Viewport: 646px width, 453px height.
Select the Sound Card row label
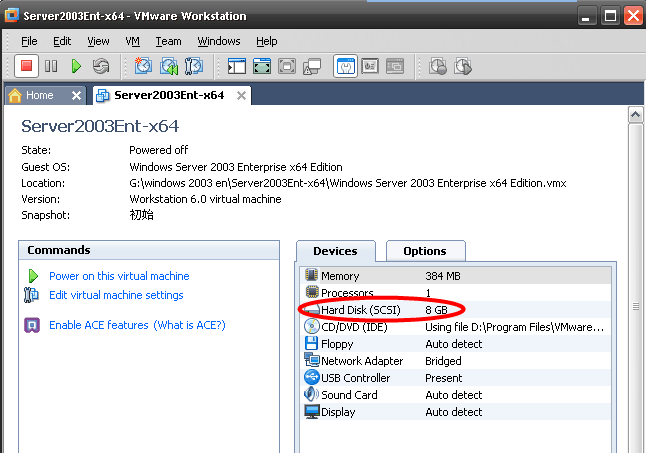tap(349, 395)
